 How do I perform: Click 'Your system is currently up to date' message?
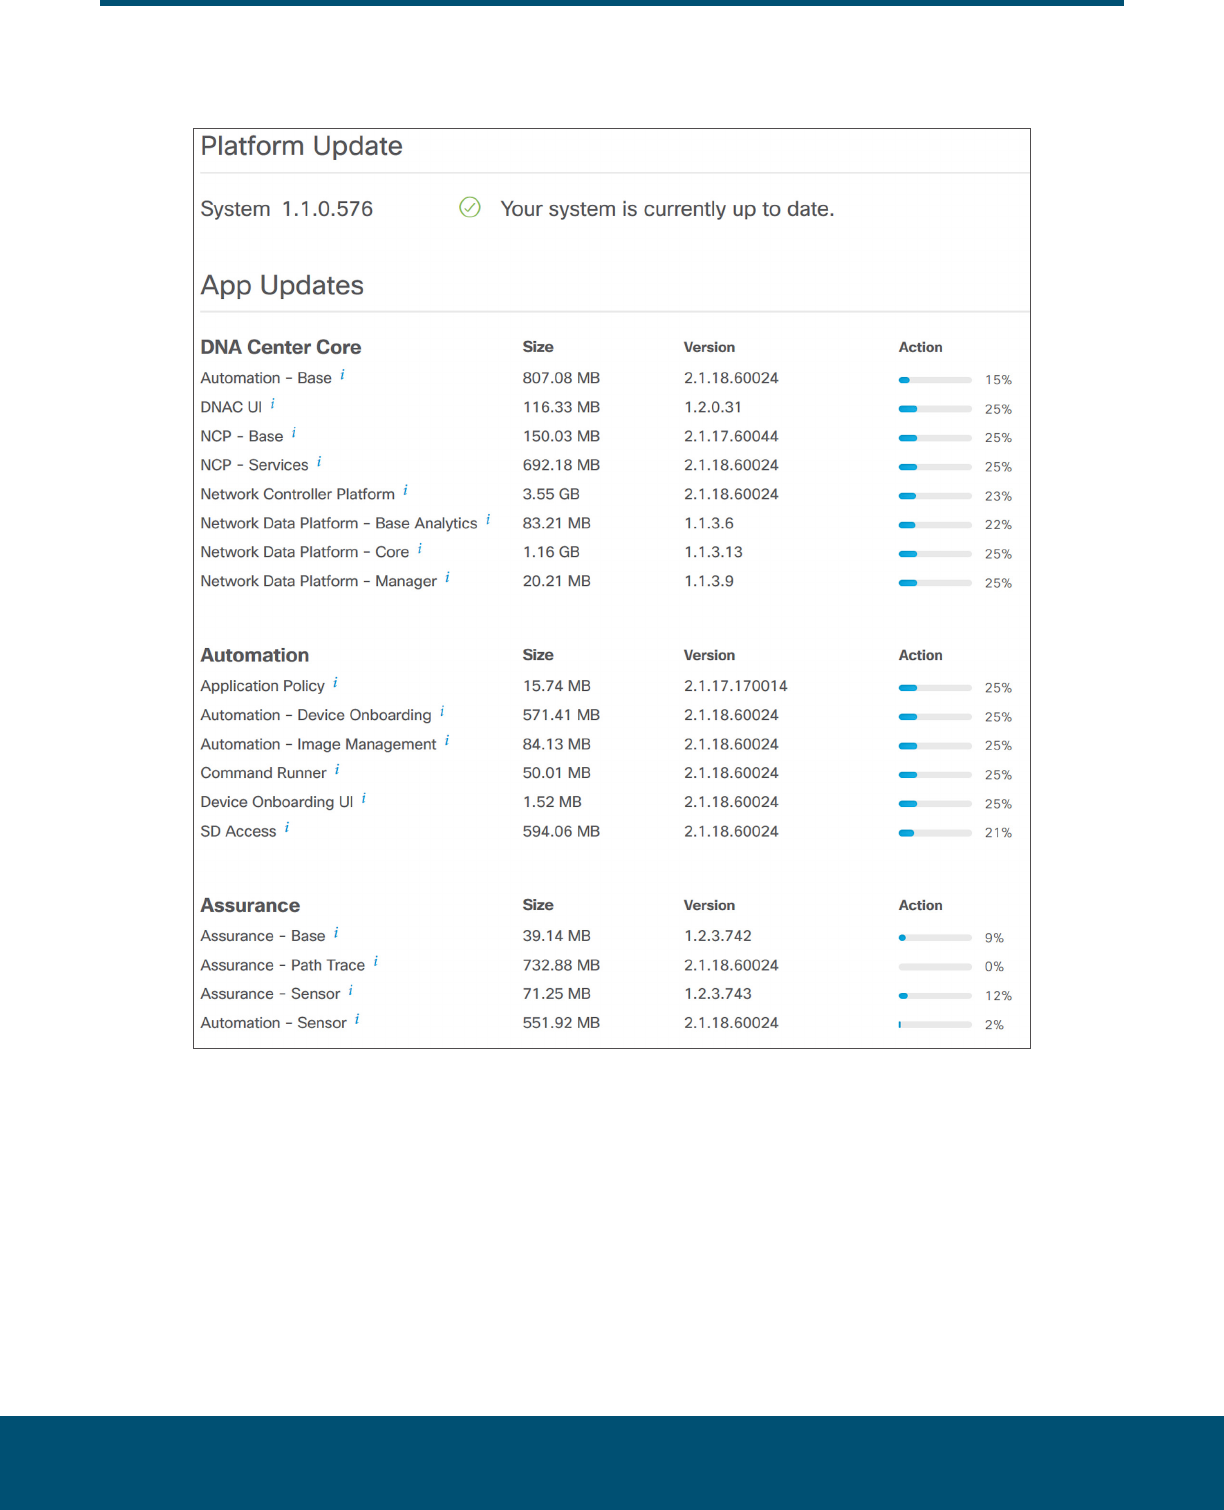(667, 209)
